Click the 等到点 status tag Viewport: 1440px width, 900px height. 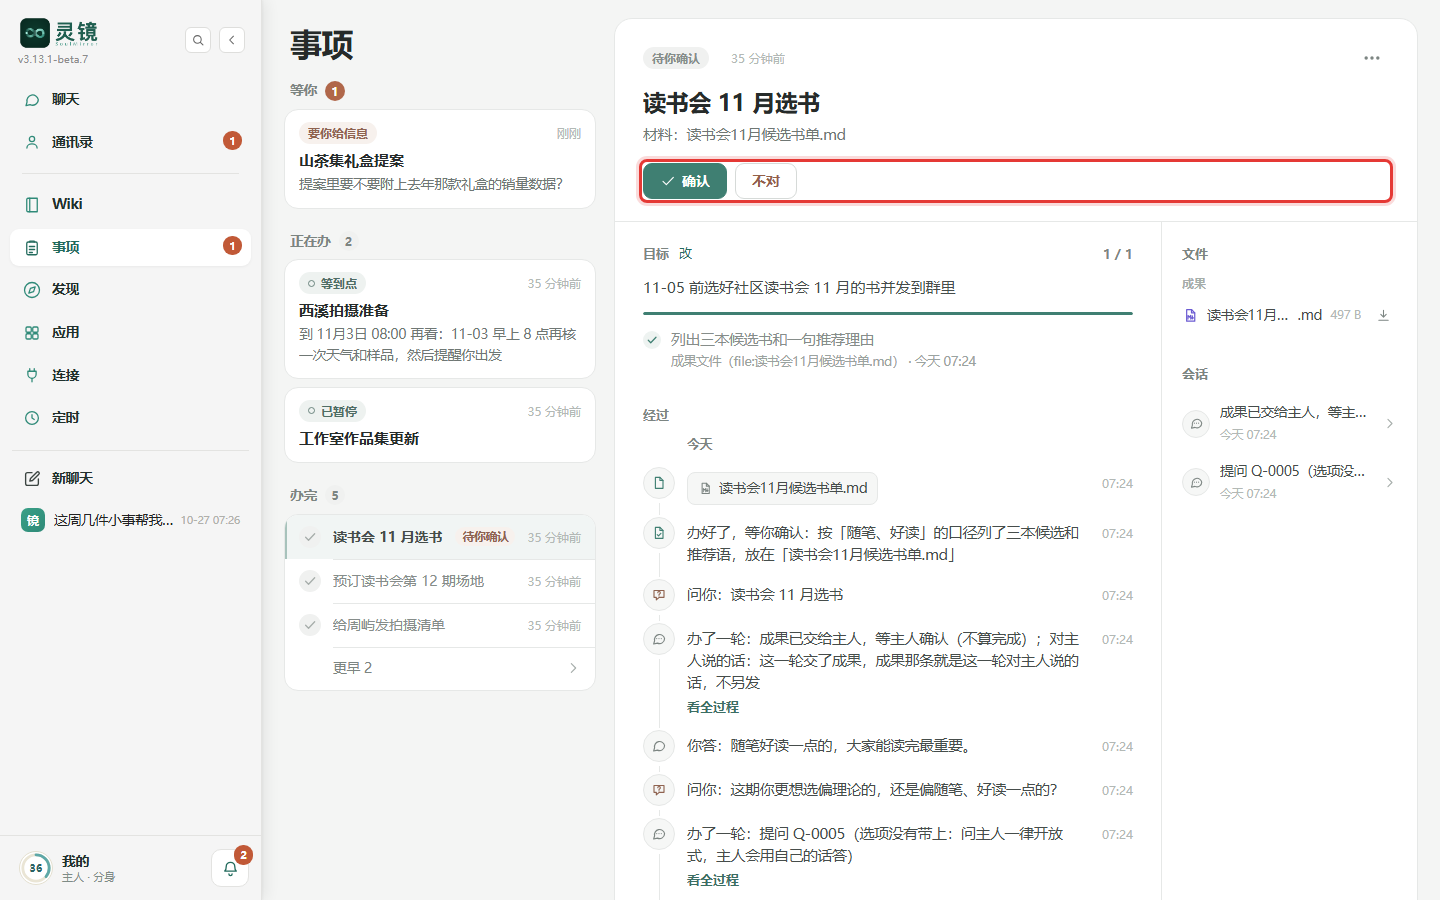[x=333, y=283]
